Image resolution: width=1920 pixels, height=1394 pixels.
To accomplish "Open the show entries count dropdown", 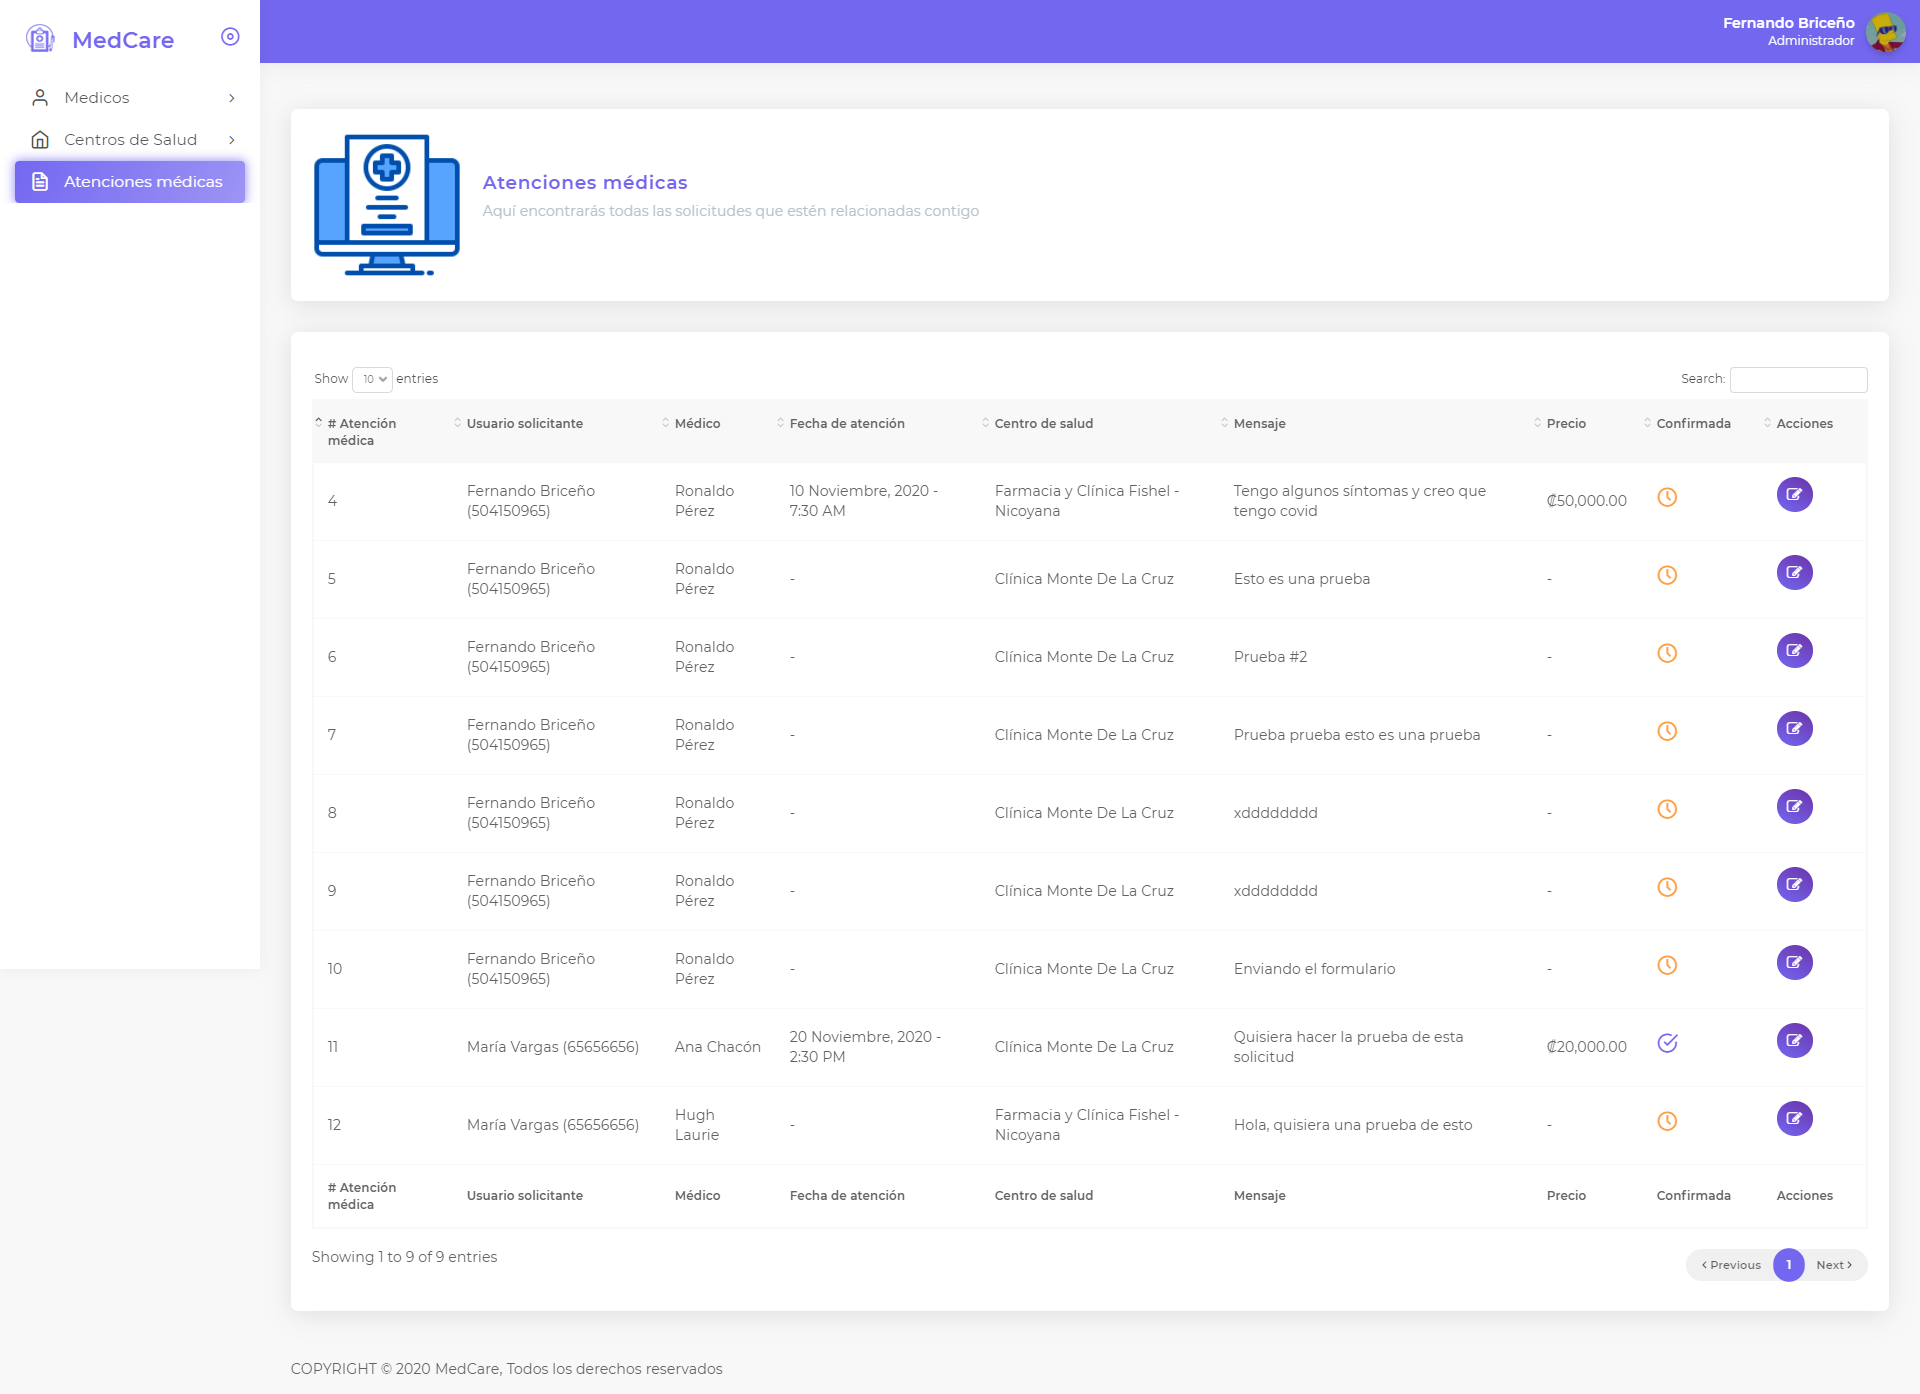I will (373, 379).
